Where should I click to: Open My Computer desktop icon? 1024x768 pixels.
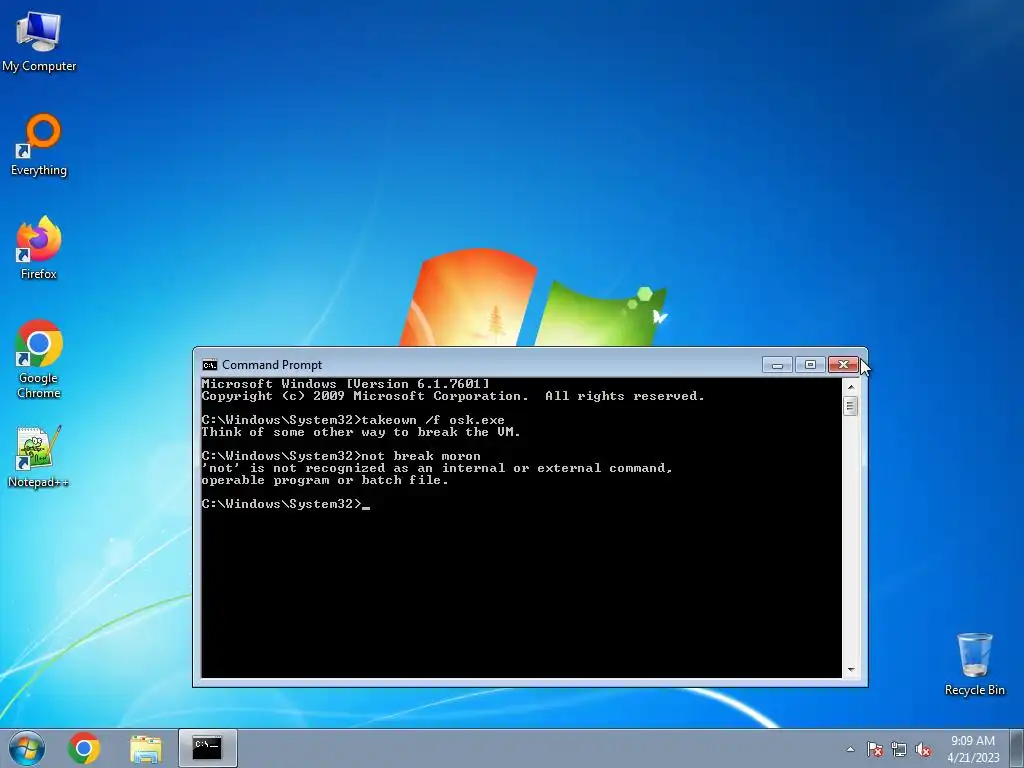pos(39,40)
